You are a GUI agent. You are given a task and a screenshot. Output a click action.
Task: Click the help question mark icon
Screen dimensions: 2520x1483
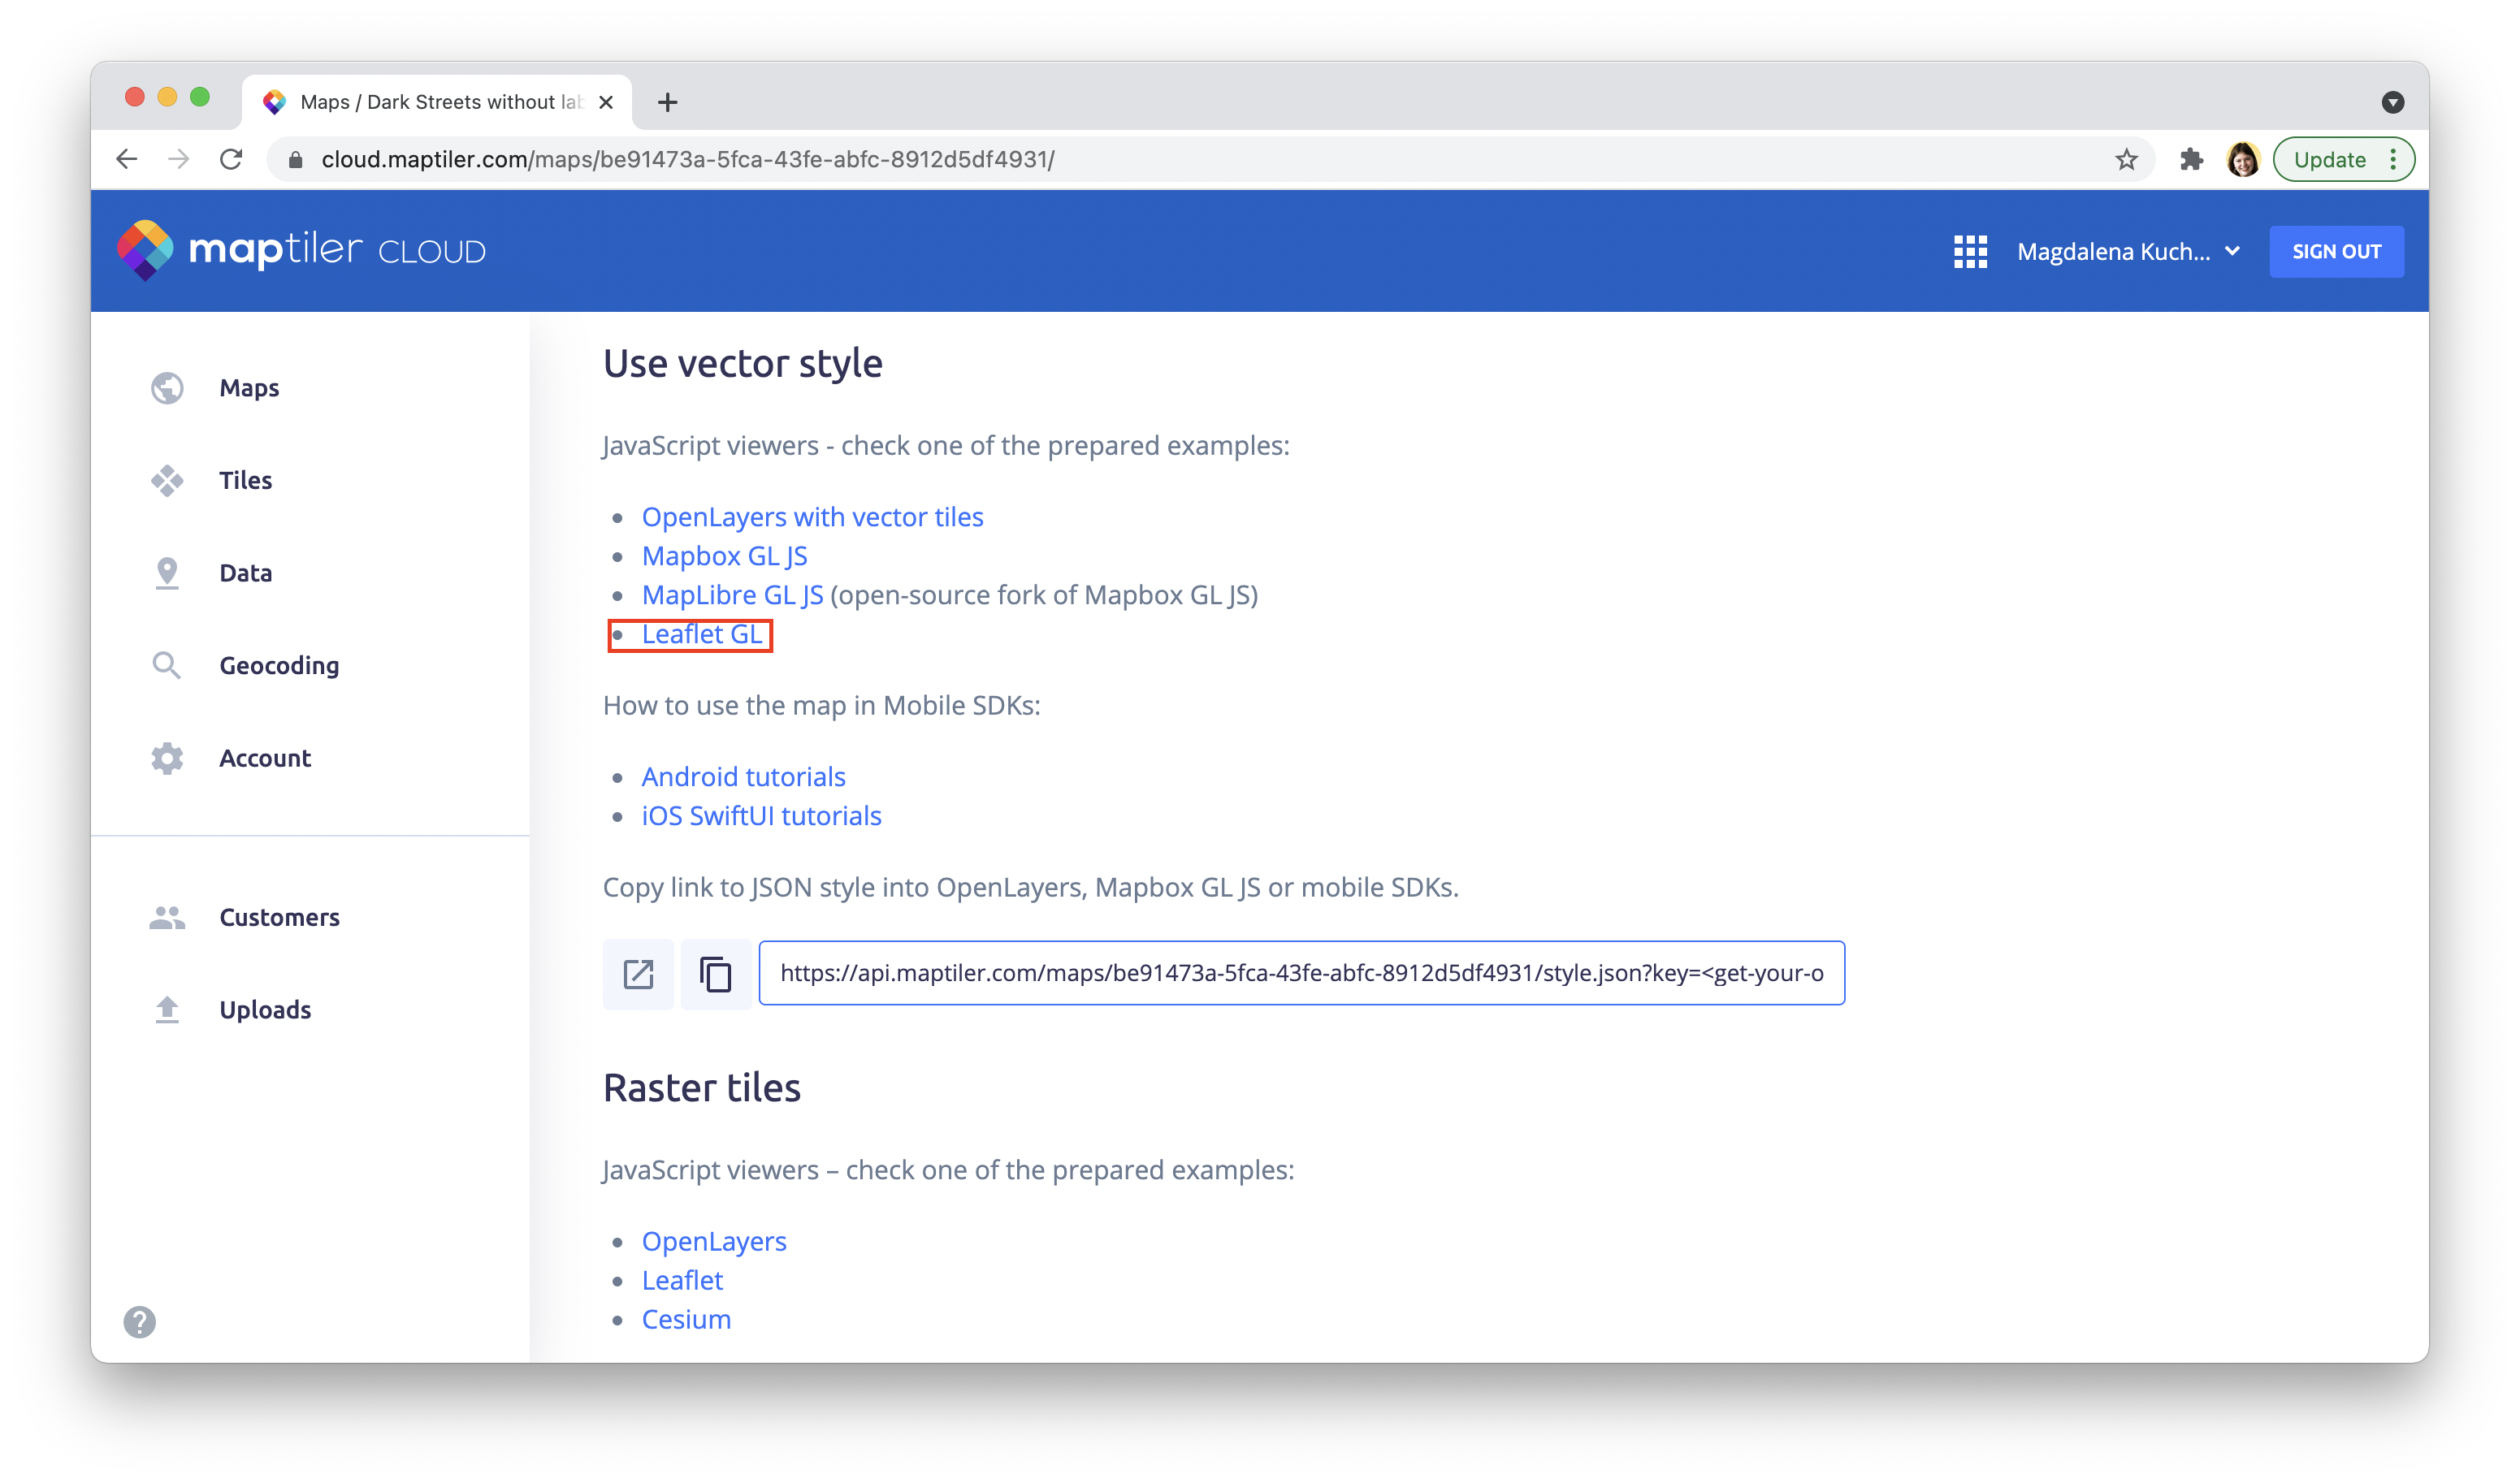140,1322
